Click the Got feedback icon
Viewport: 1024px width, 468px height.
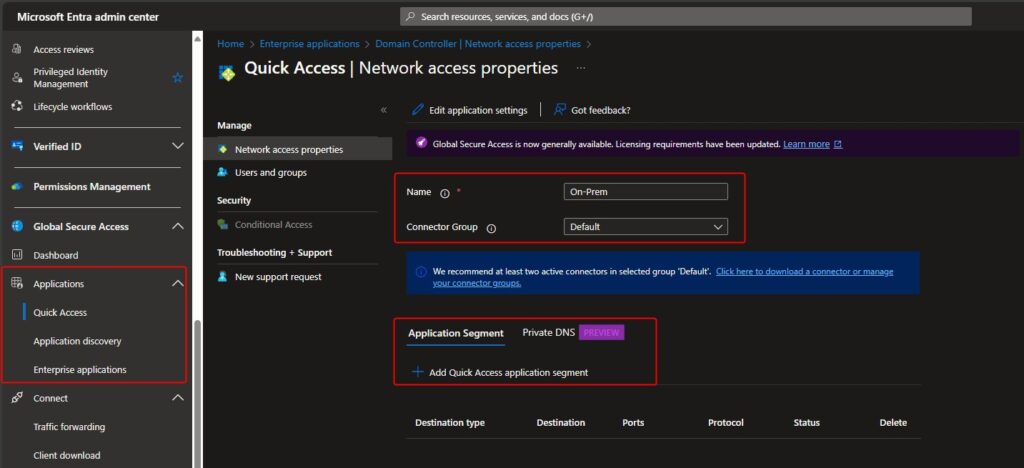pos(560,110)
